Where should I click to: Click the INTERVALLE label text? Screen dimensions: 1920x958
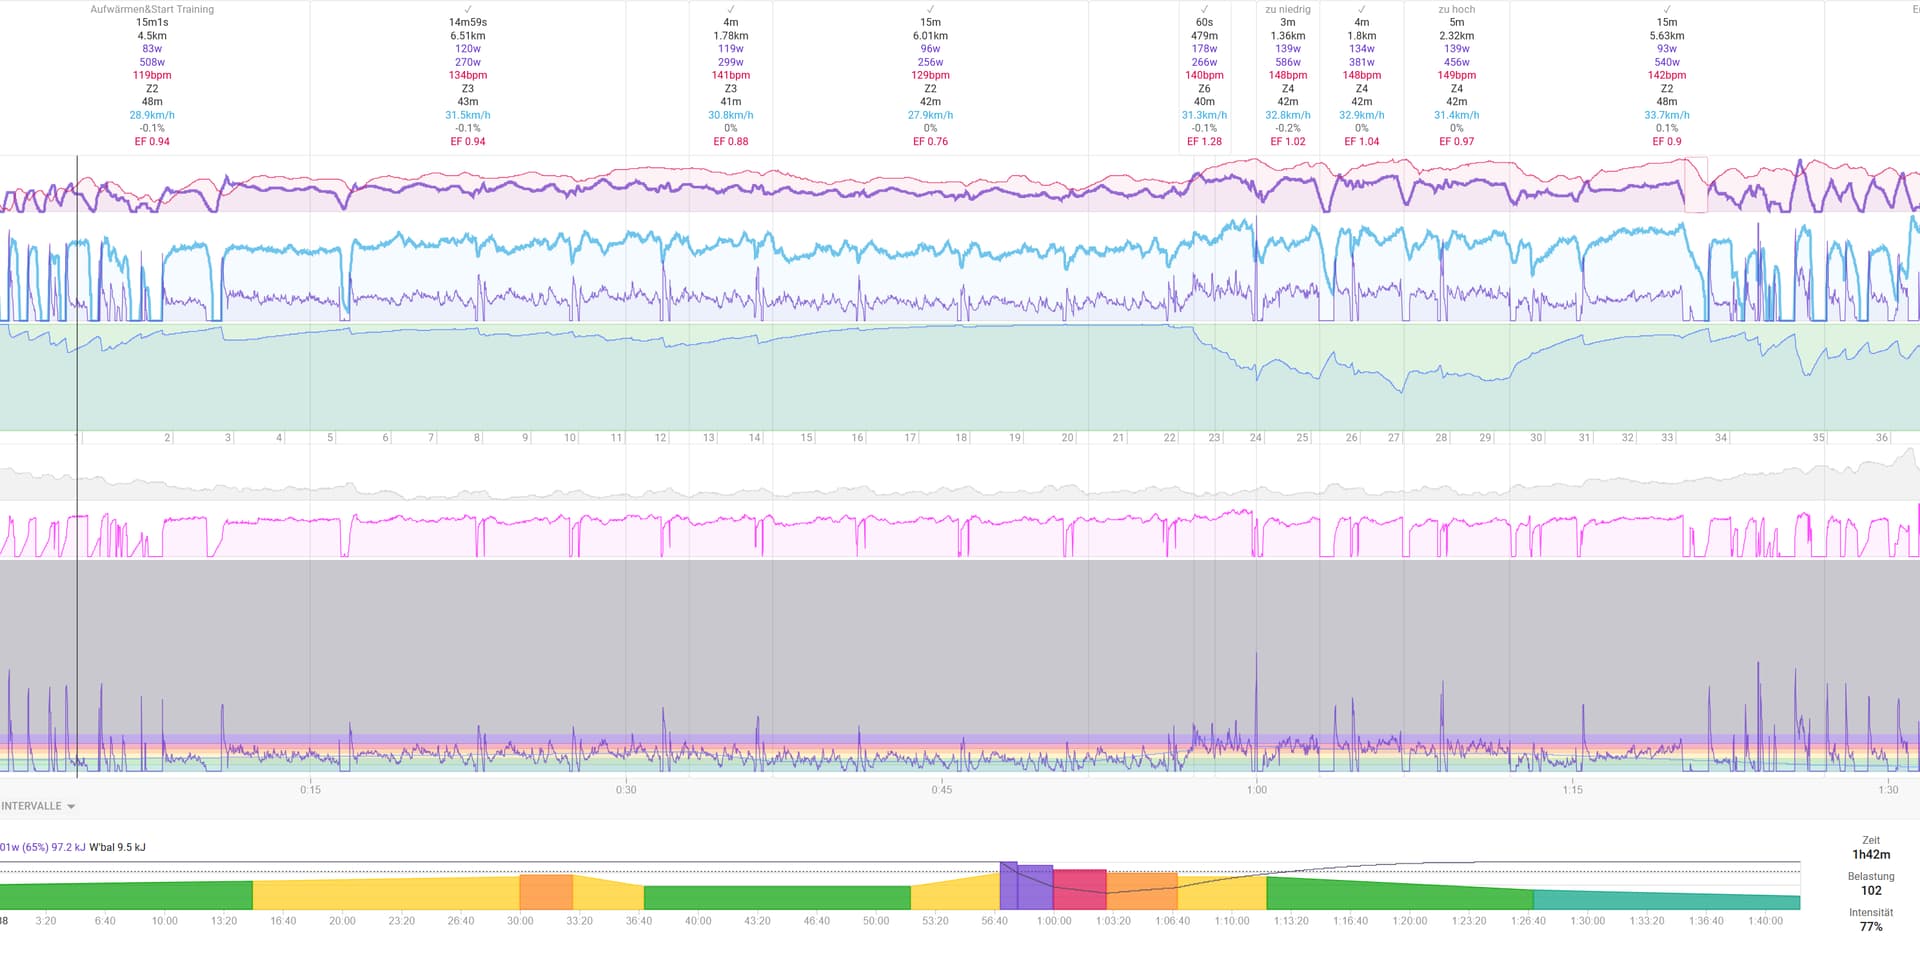(31, 806)
